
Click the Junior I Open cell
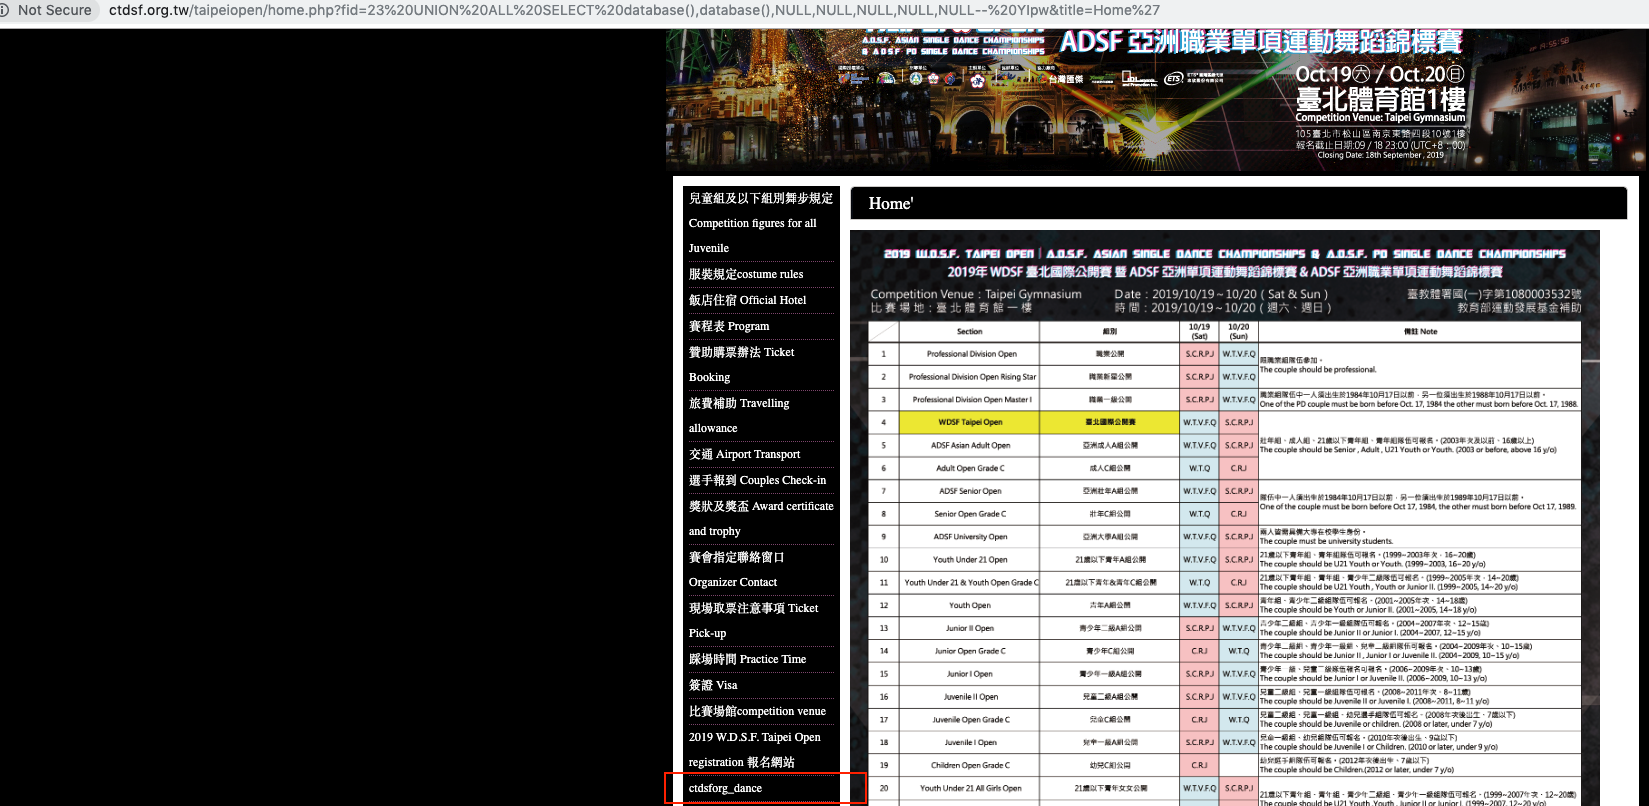tap(970, 674)
